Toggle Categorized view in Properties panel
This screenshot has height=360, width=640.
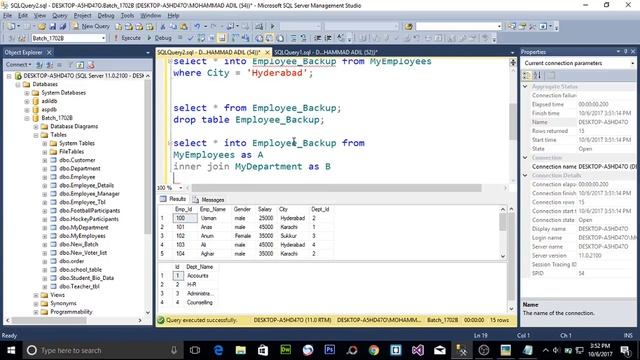527,76
